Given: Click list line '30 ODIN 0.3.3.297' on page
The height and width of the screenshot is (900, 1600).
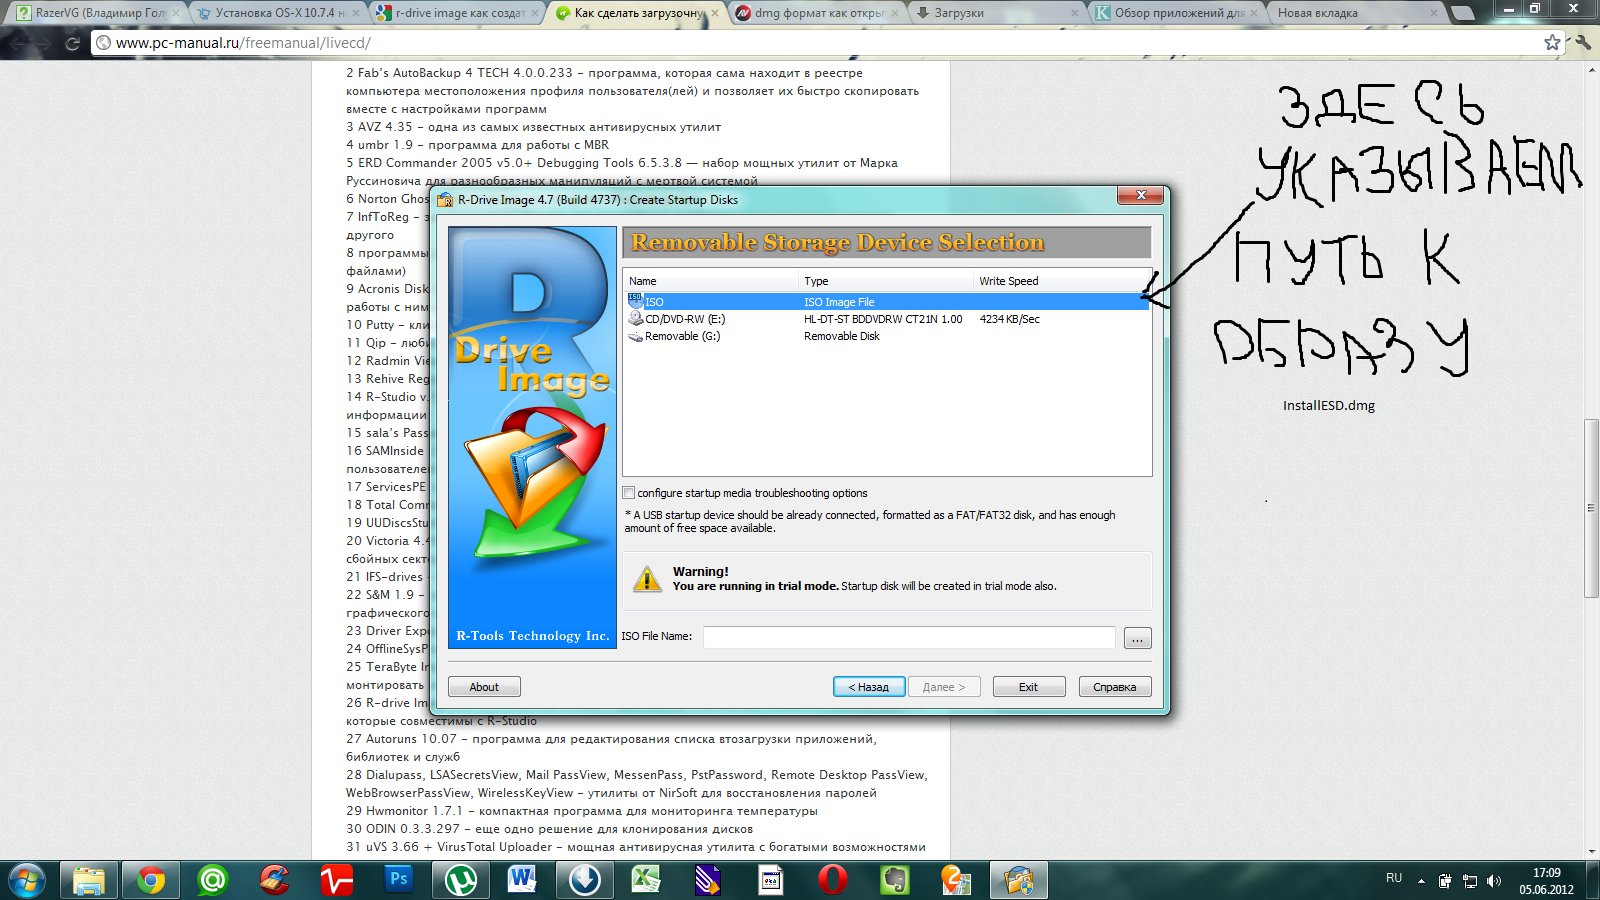Looking at the screenshot, I should tap(549, 829).
